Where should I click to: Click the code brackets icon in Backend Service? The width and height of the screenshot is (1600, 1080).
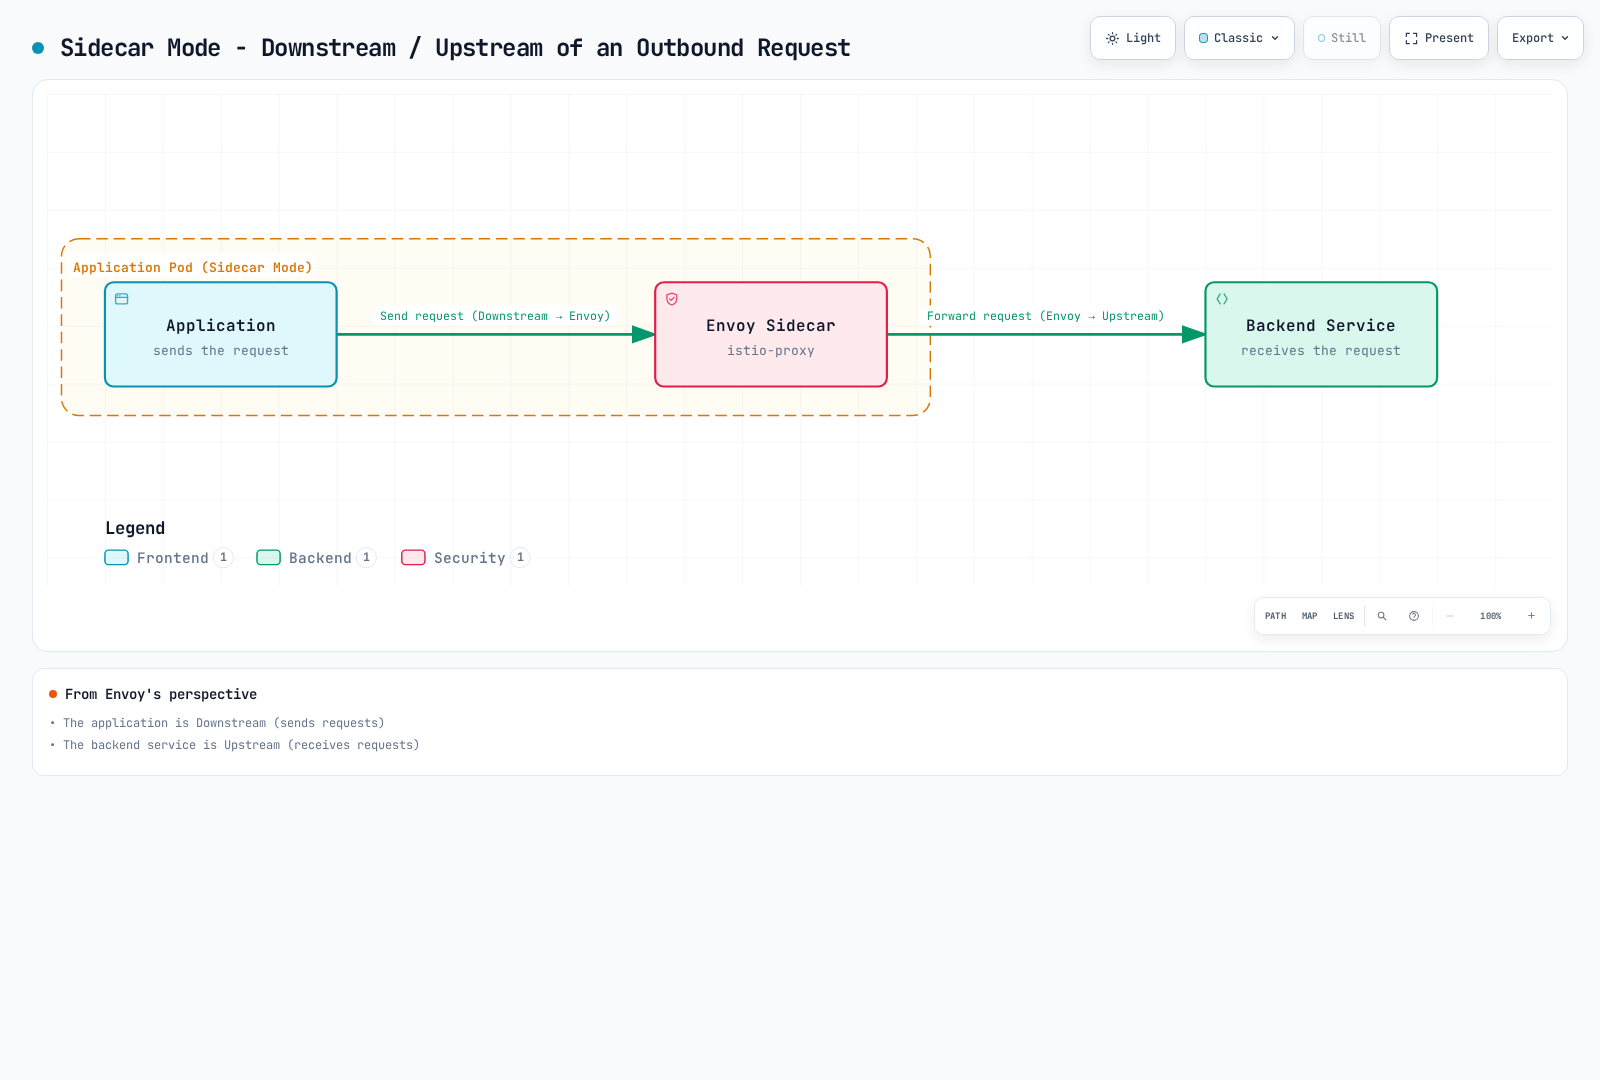point(1222,299)
